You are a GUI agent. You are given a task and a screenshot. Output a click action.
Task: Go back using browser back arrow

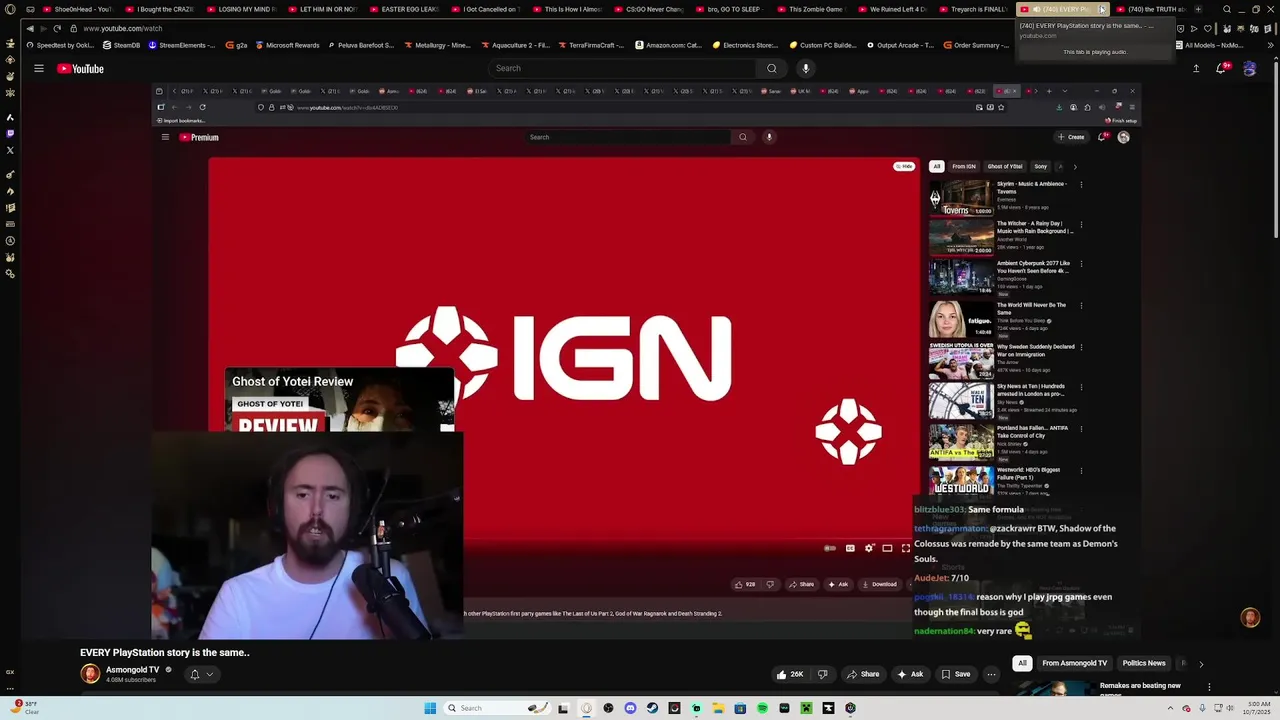[x=30, y=28]
